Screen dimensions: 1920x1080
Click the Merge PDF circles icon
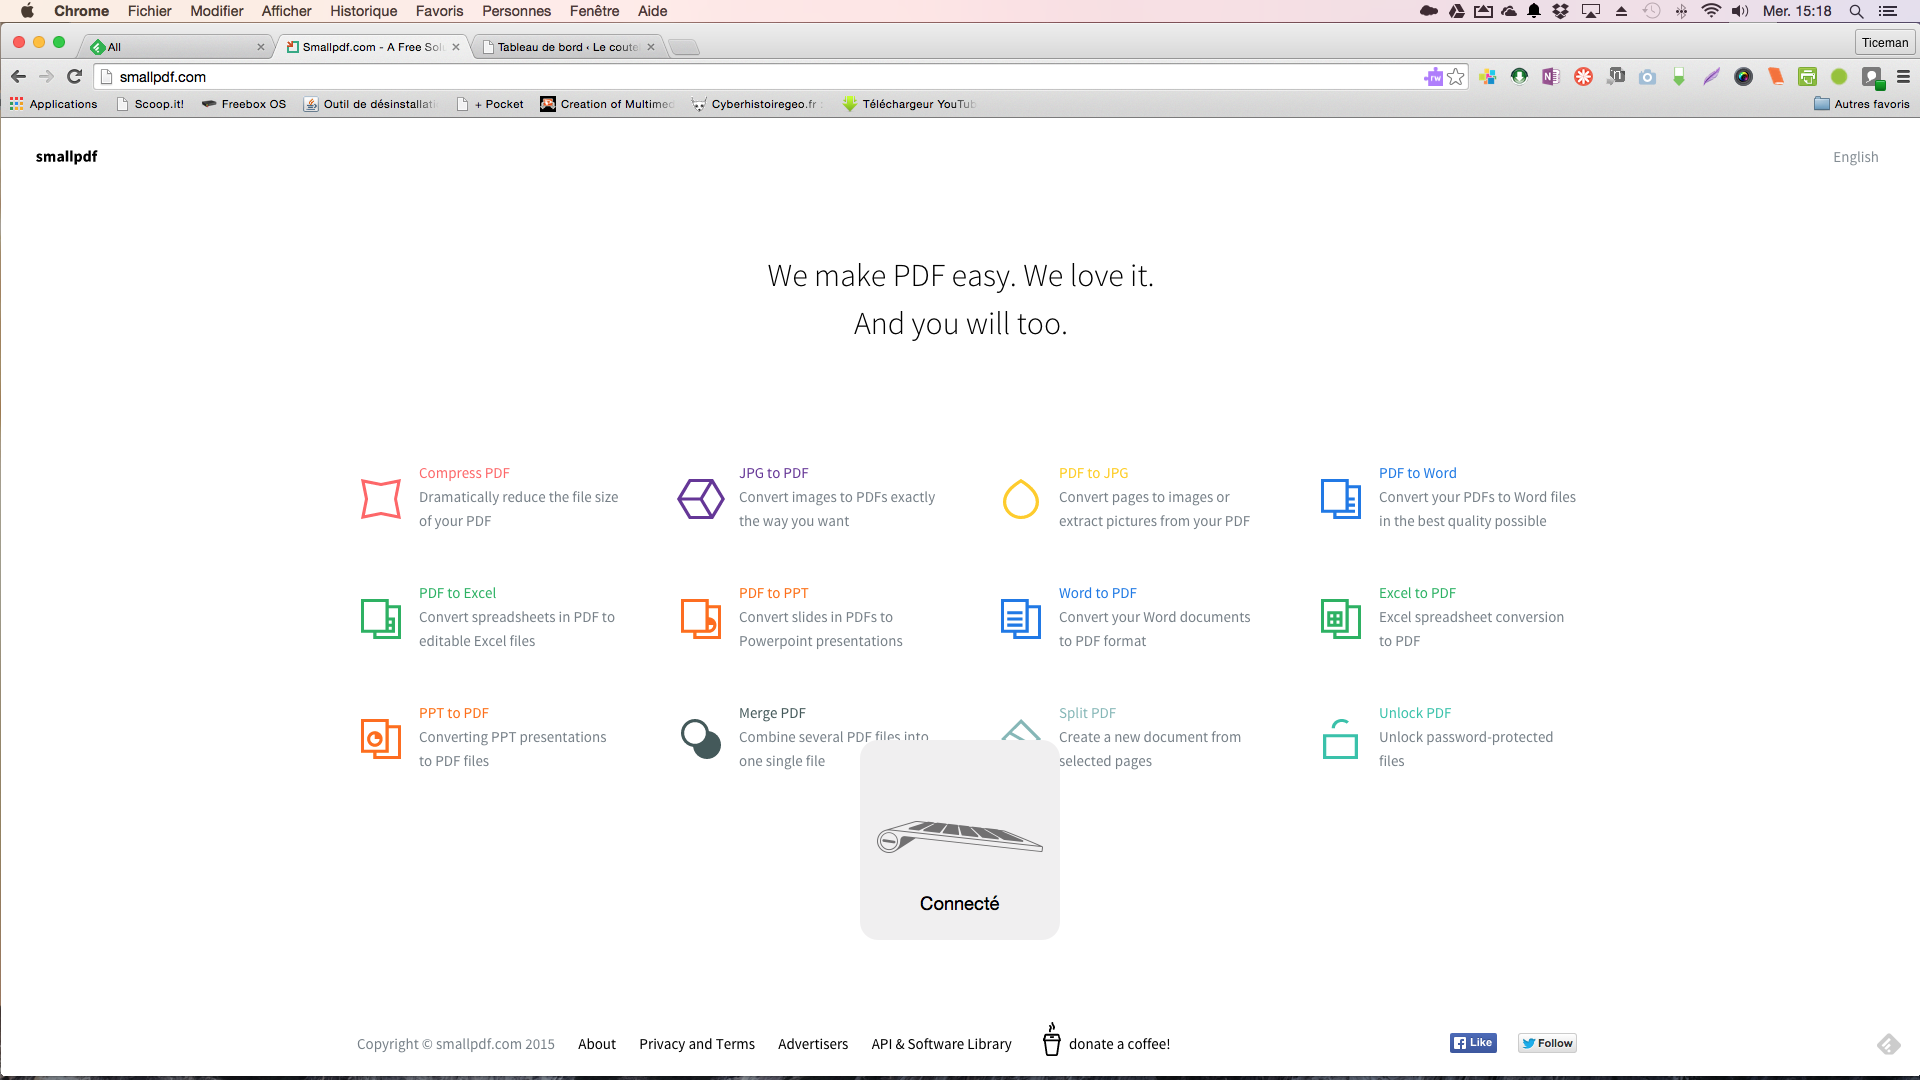coord(701,738)
